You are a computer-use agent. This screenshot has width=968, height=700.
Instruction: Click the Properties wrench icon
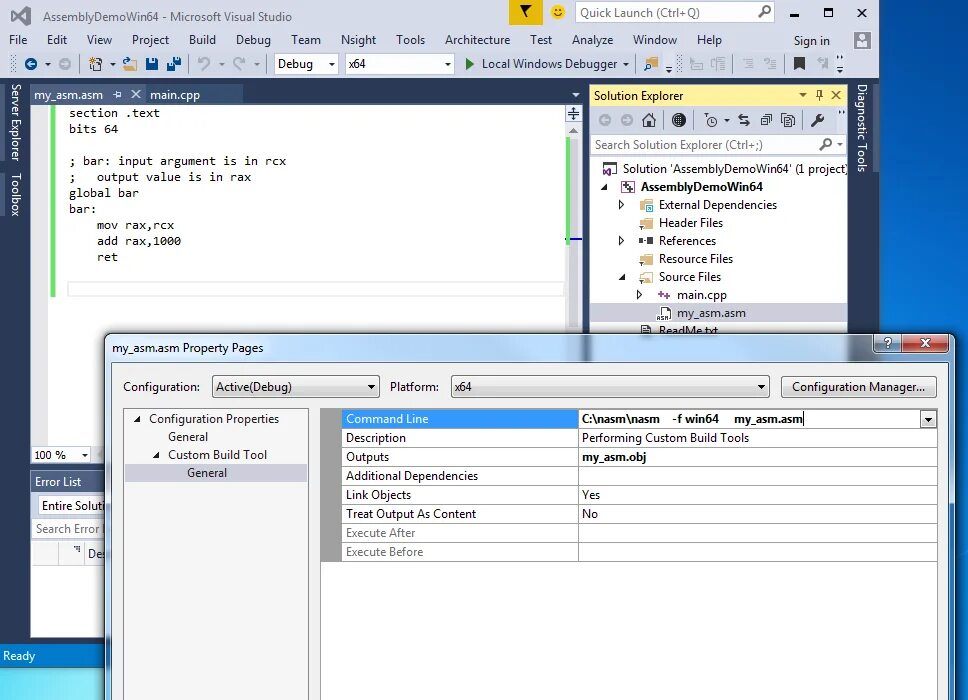coord(818,120)
